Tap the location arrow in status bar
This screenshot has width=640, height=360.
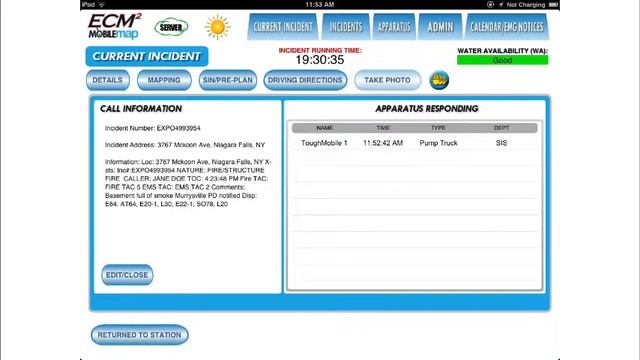(x=500, y=4)
